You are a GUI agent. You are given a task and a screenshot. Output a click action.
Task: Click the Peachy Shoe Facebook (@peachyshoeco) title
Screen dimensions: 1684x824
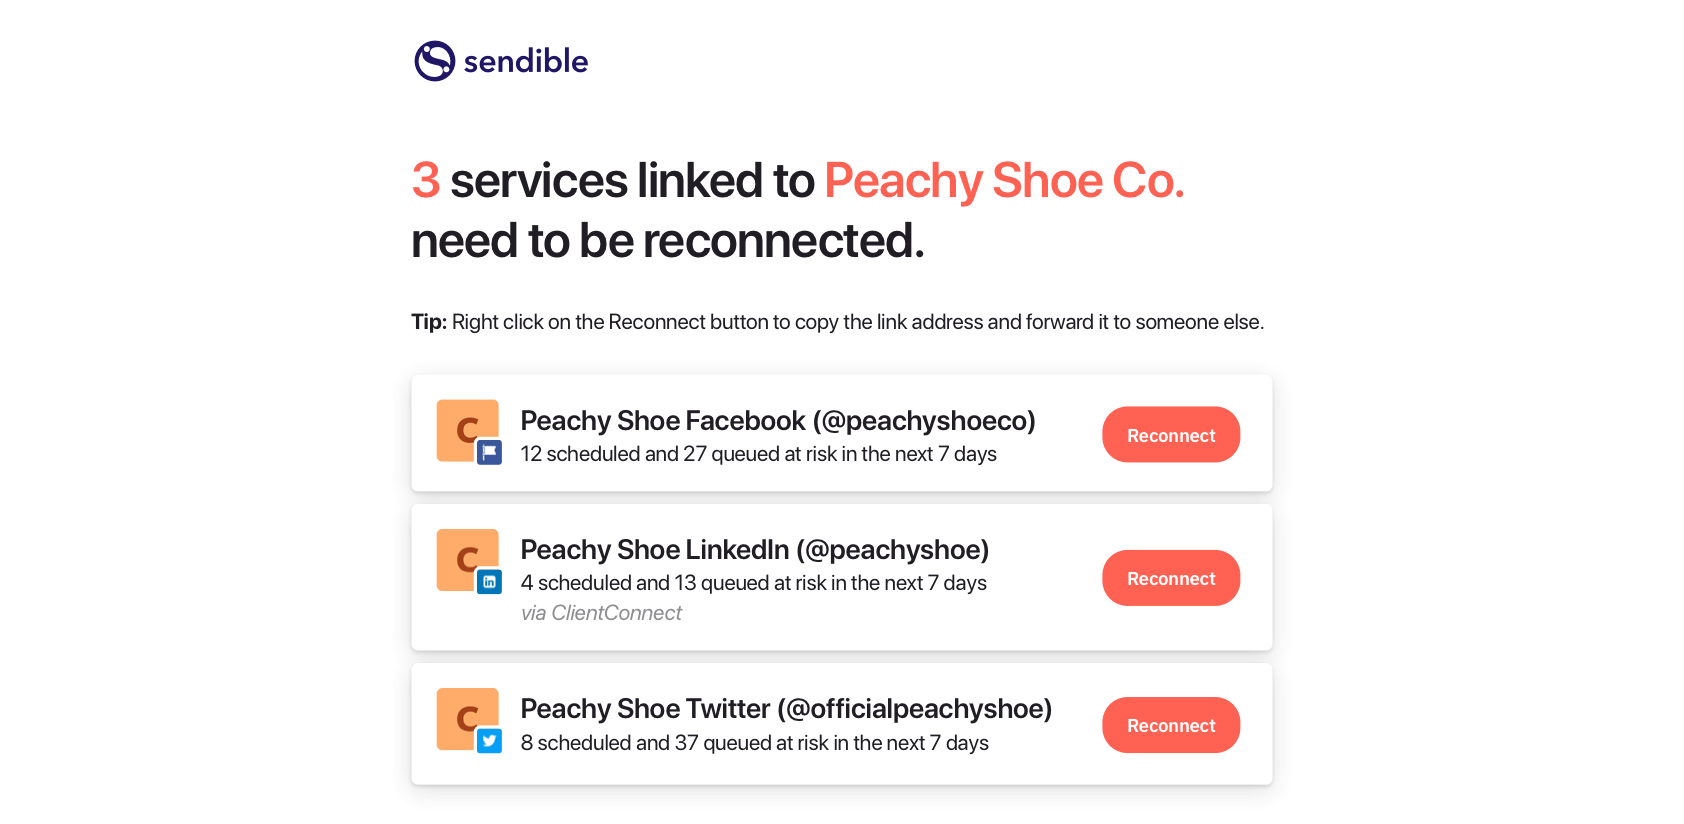click(777, 421)
